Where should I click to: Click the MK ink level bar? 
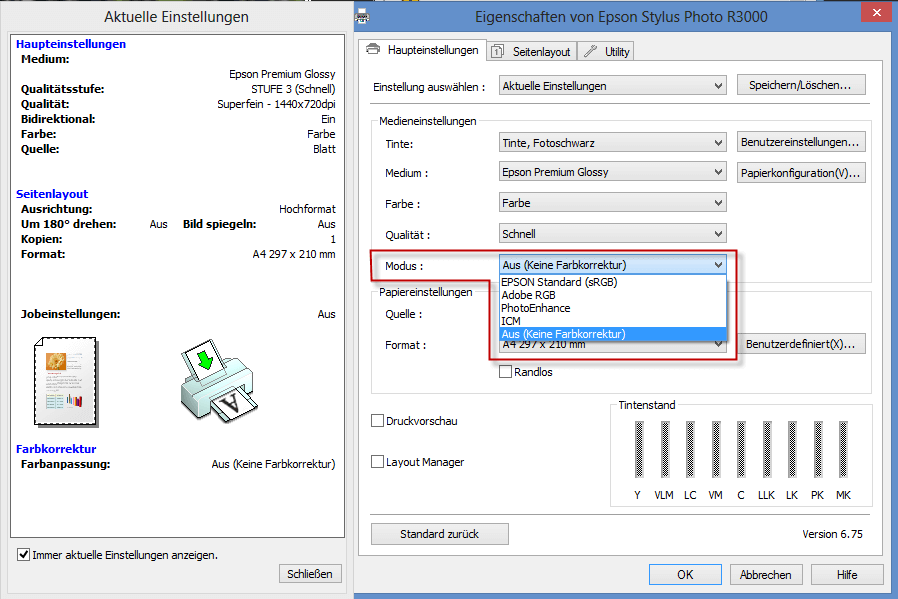[843, 450]
